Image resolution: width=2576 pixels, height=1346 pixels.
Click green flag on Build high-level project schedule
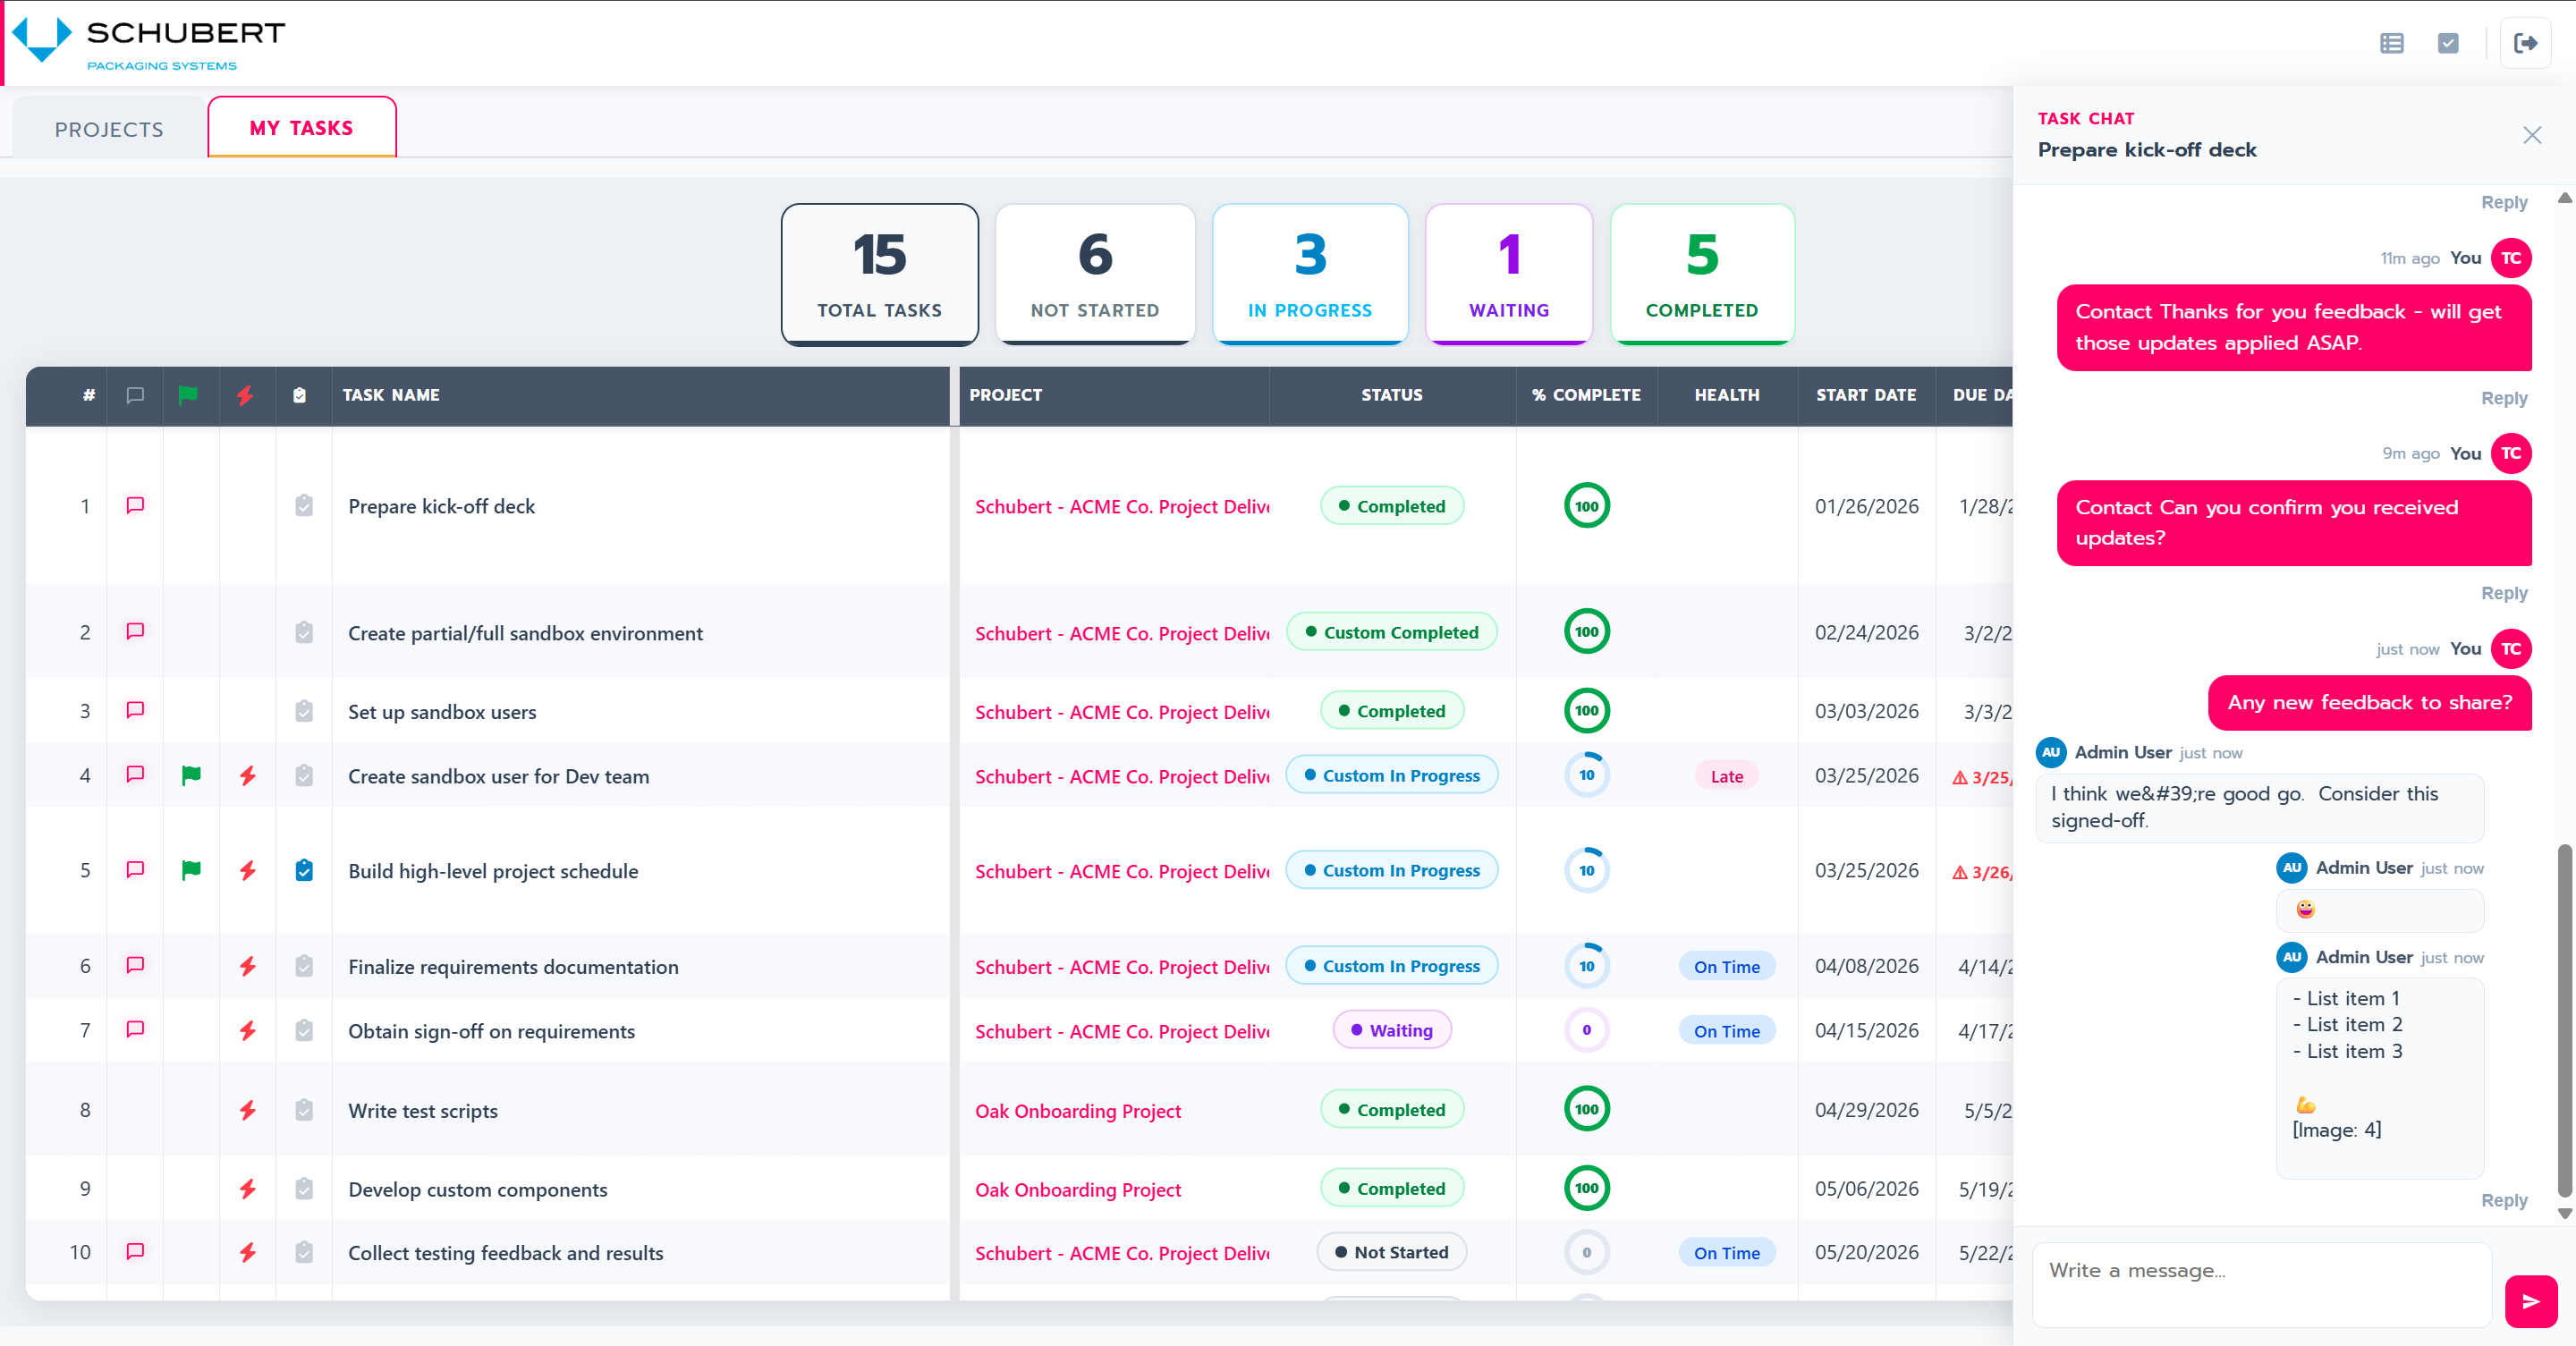(x=191, y=869)
